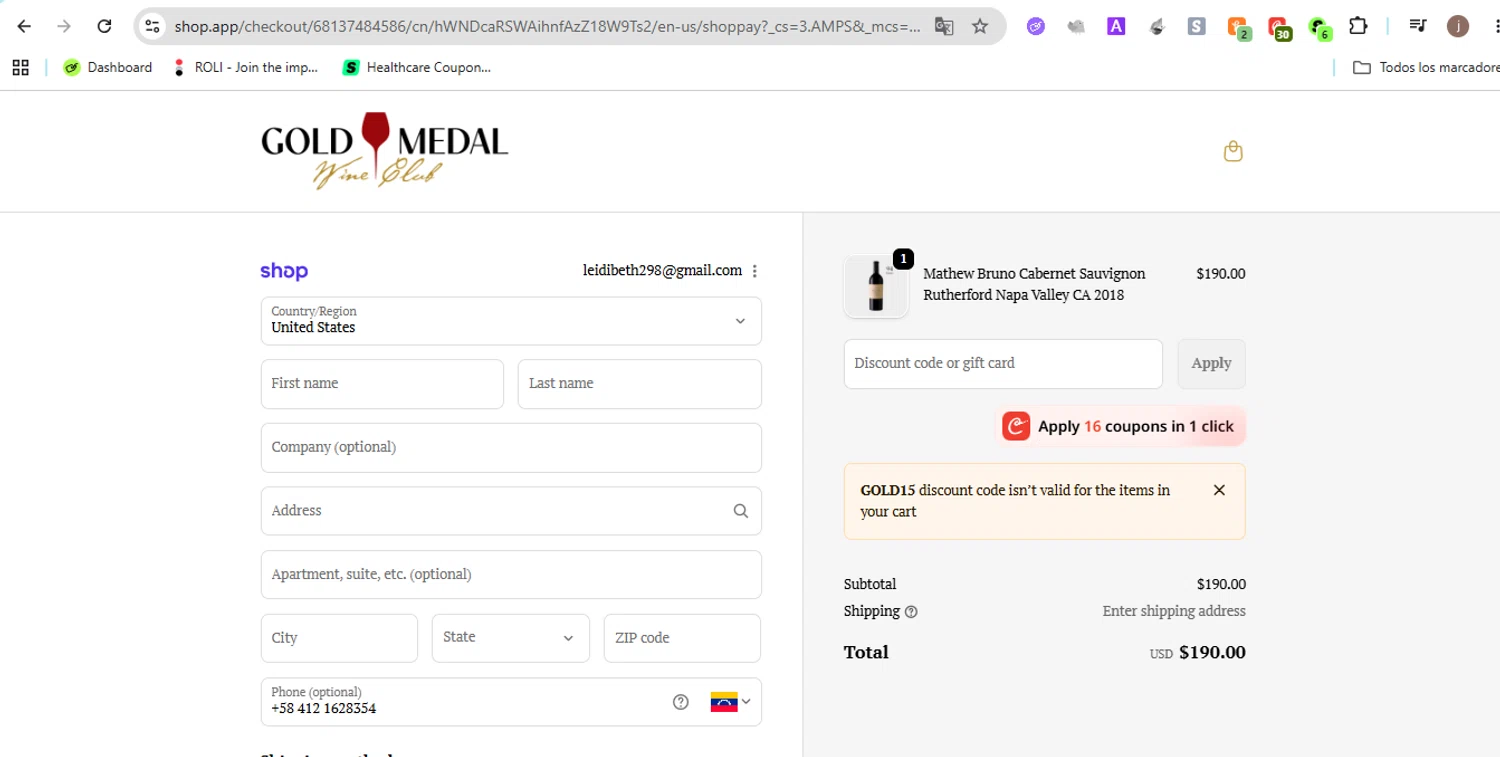Image resolution: width=1500 pixels, height=757 pixels.
Task: Click the Gold Medal Wine Club logo
Action: point(385,151)
